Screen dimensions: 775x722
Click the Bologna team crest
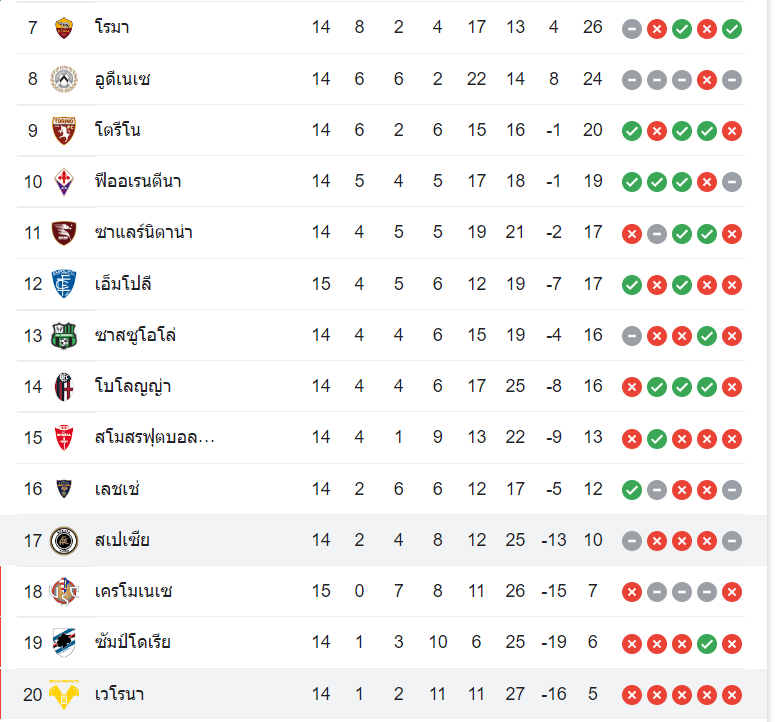[64, 386]
